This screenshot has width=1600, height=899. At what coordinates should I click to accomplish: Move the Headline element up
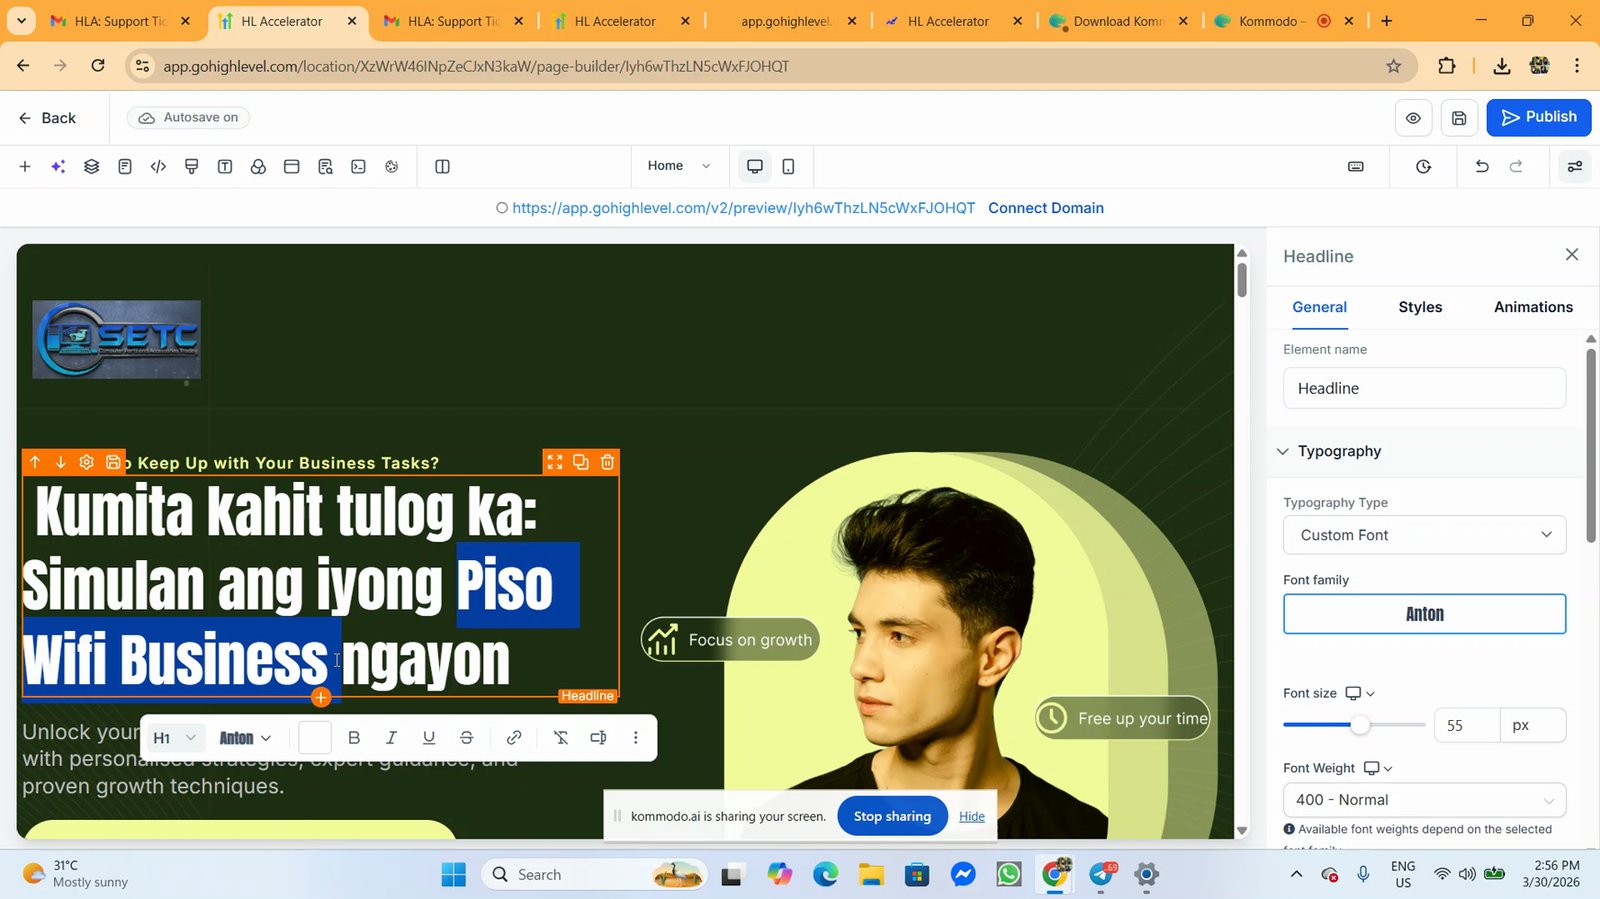[x=35, y=462]
